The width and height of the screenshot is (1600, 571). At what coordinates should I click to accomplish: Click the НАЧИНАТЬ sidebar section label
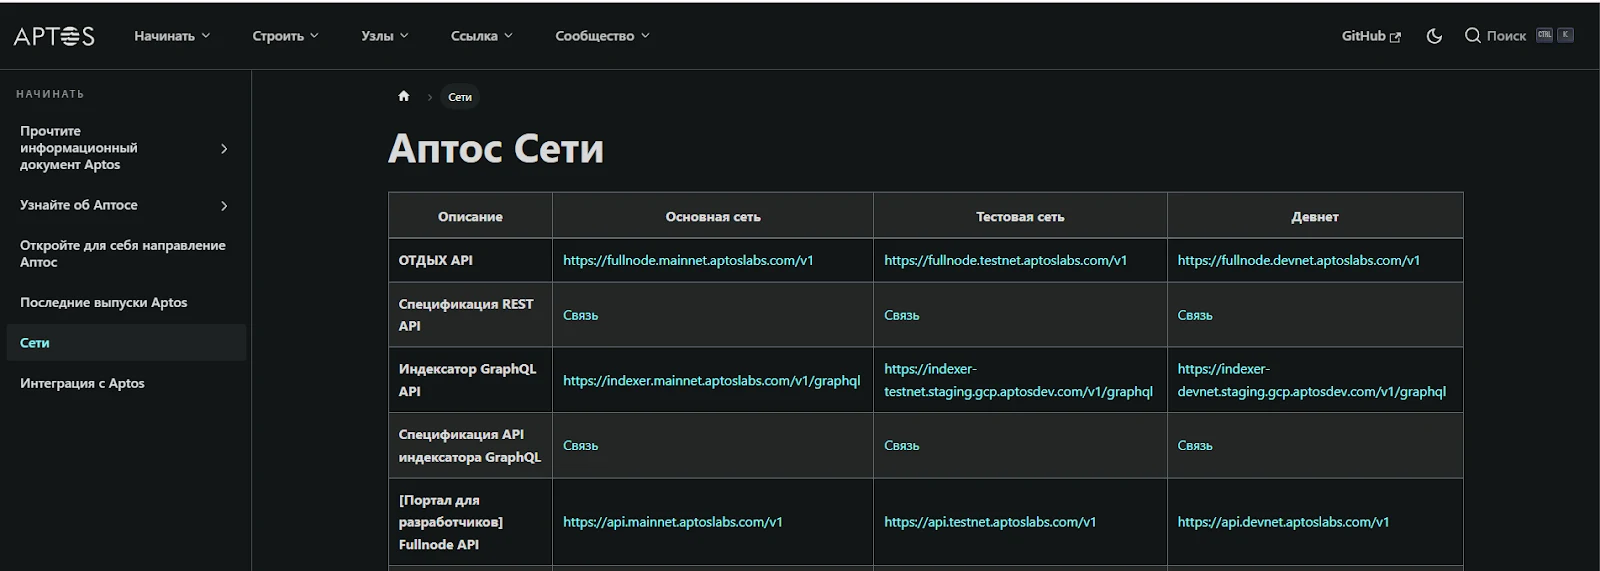coord(50,94)
